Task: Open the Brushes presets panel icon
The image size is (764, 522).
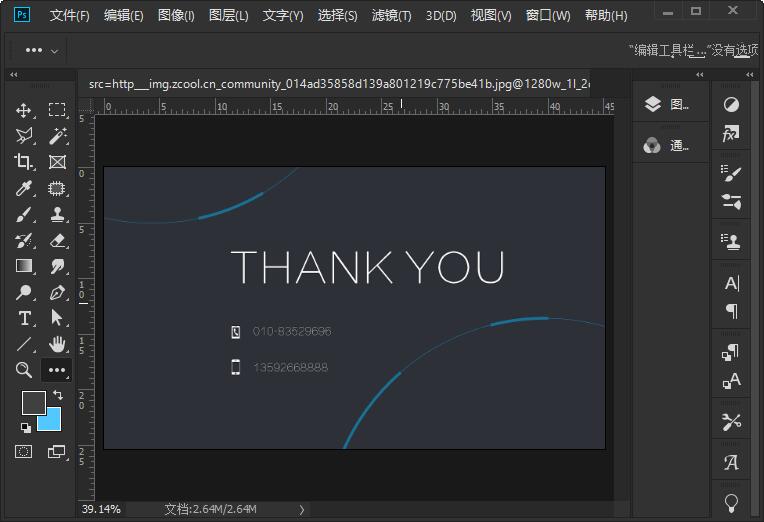Action: (731, 202)
